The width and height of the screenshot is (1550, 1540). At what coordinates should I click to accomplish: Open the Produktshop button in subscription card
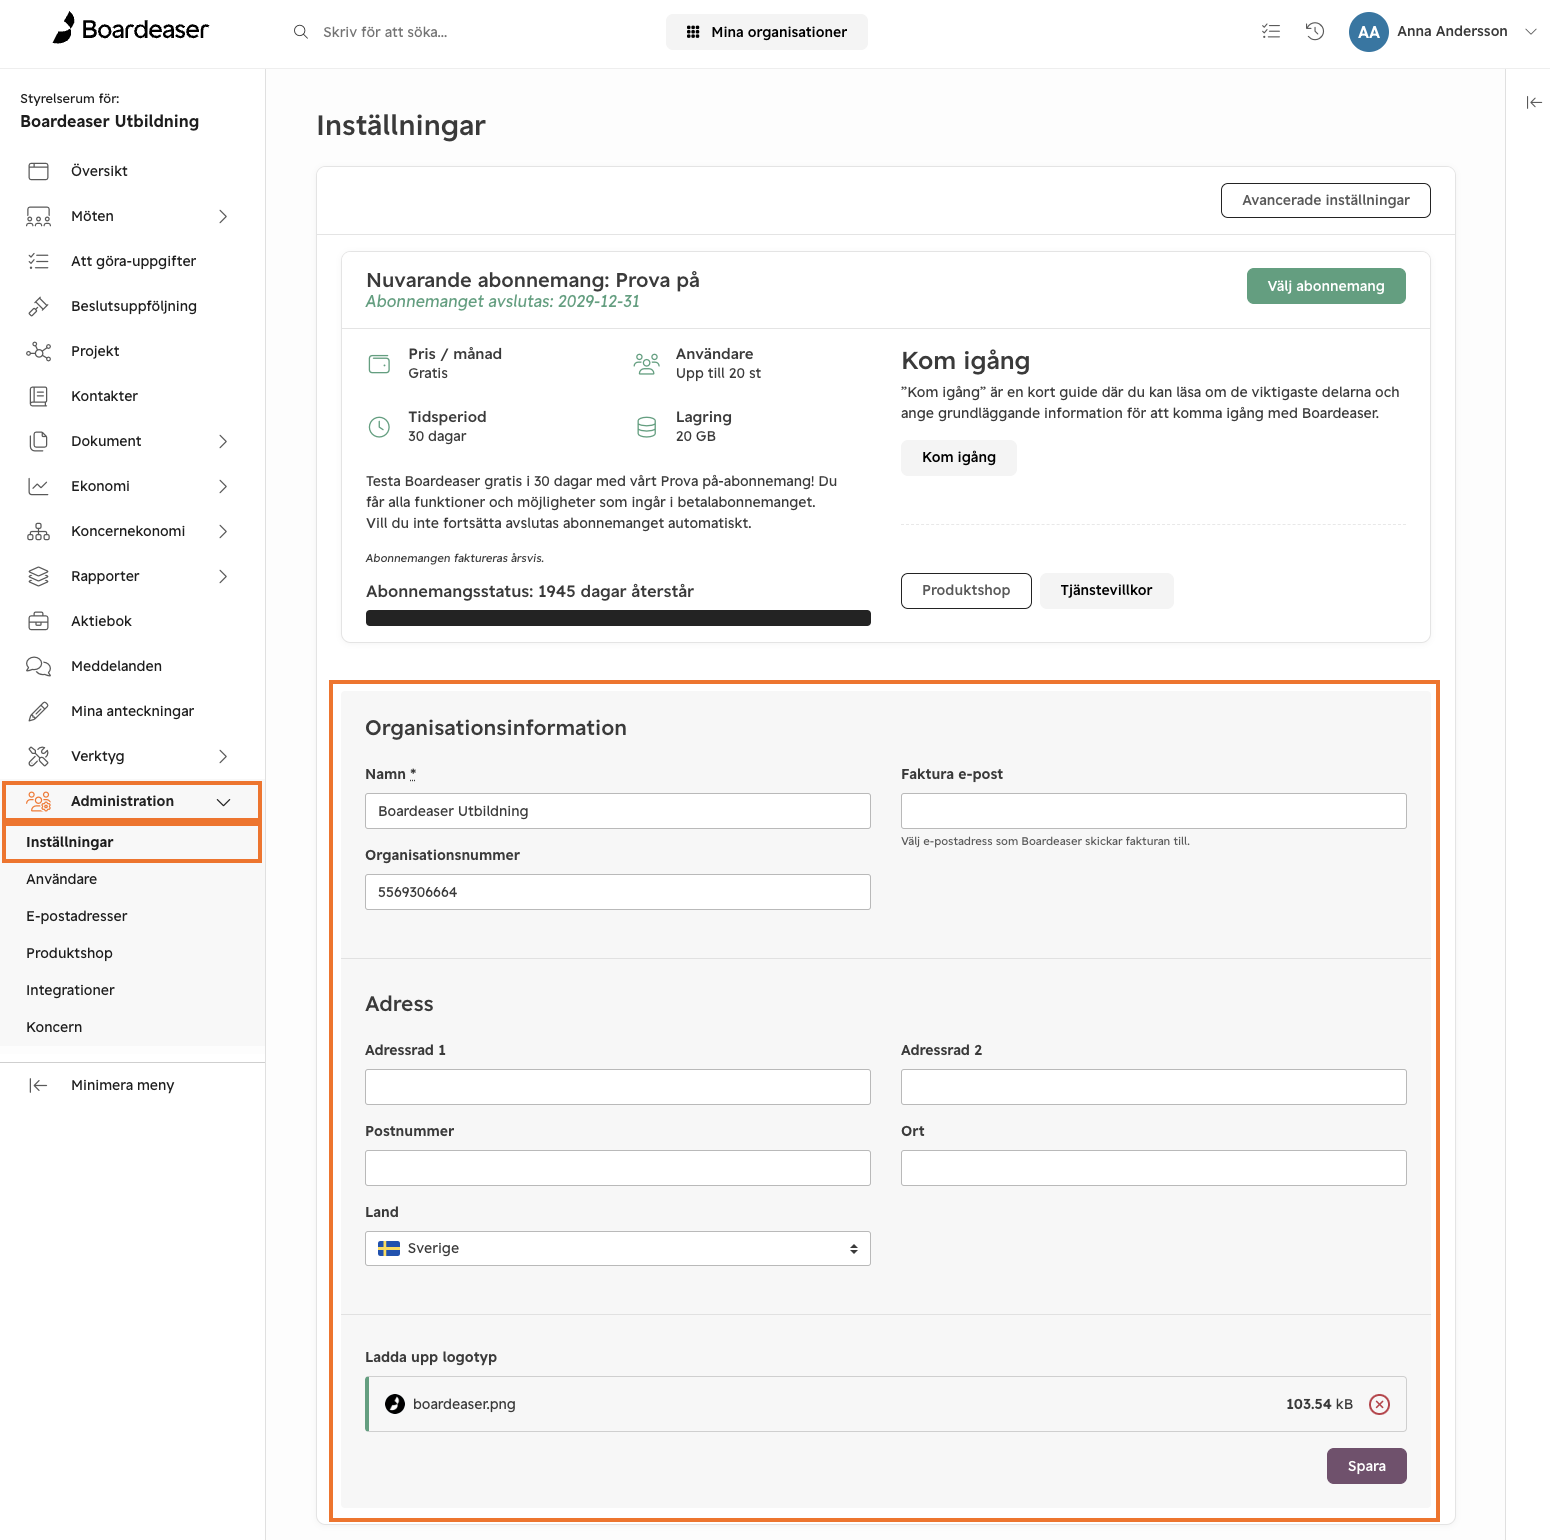(x=965, y=590)
